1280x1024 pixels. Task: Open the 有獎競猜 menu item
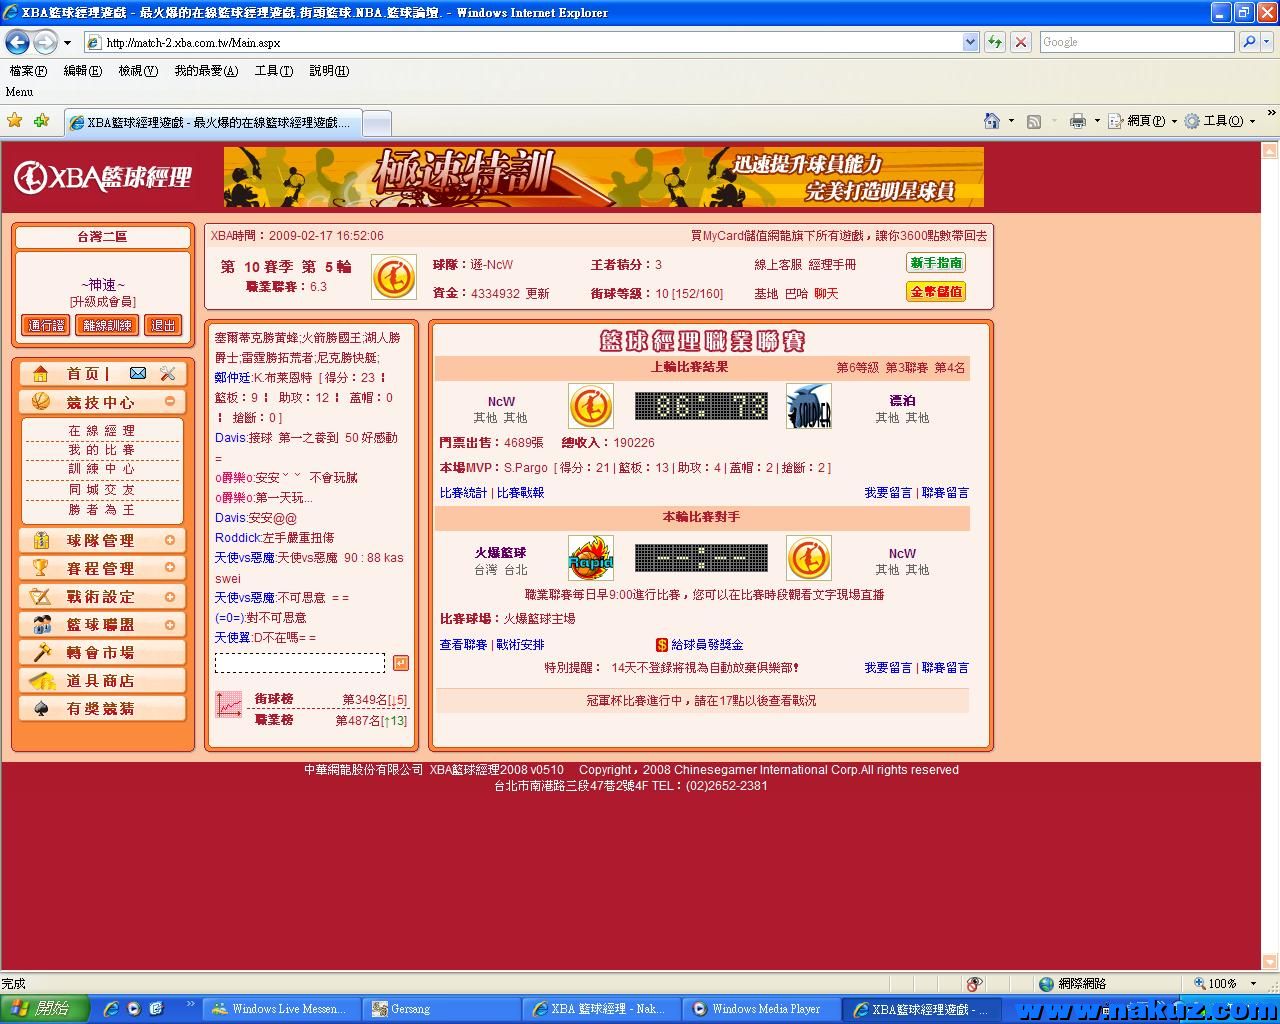pos(101,708)
